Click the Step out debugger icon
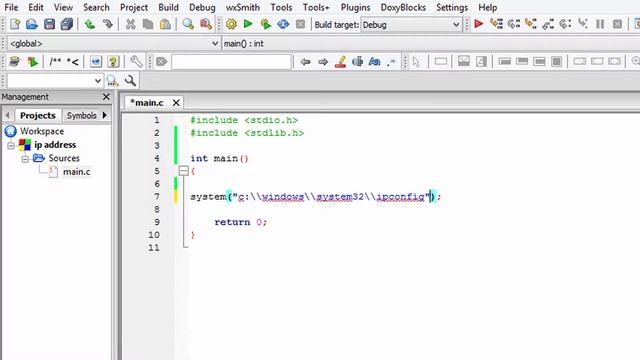The width and height of the screenshot is (640, 360). [x=548, y=24]
